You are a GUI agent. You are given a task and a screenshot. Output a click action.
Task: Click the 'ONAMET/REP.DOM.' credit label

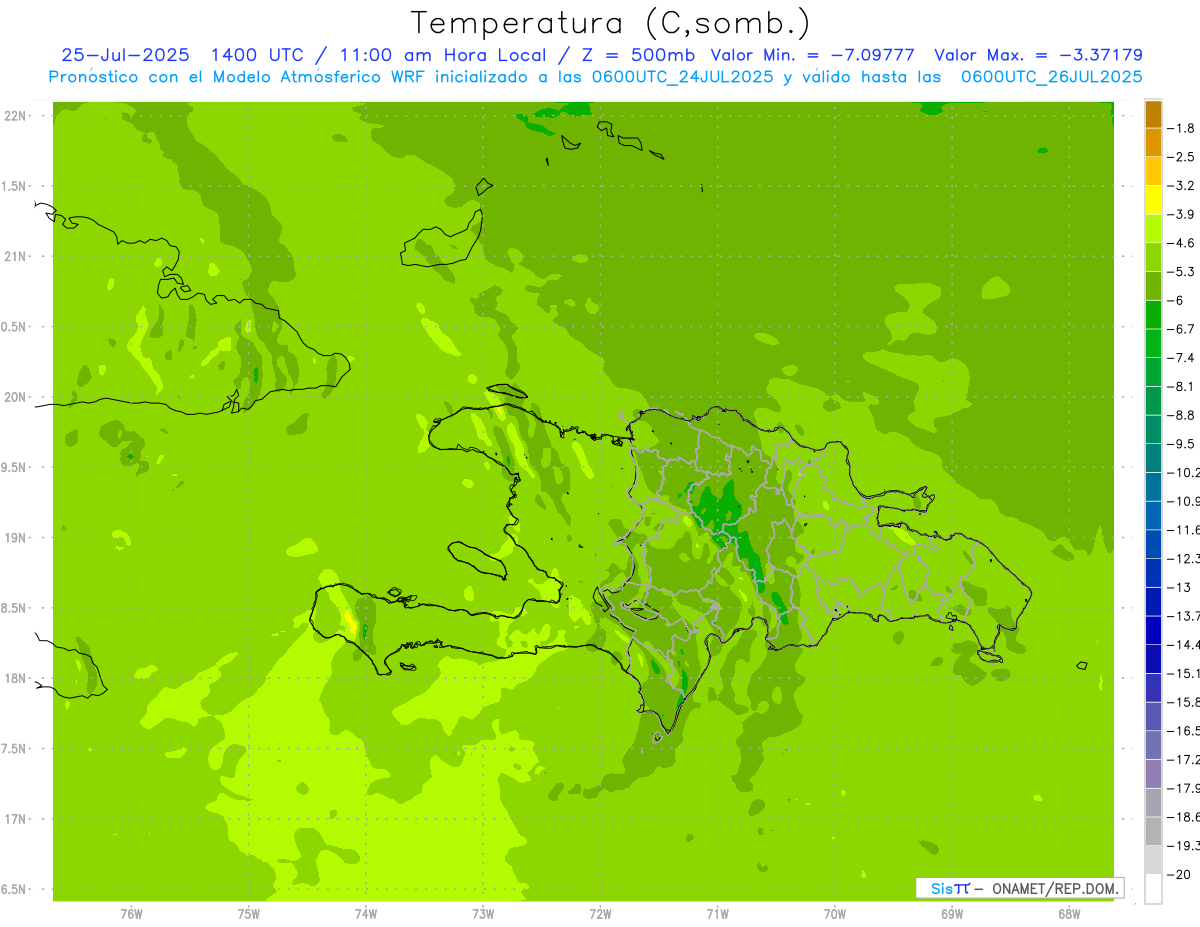[x=1056, y=888]
